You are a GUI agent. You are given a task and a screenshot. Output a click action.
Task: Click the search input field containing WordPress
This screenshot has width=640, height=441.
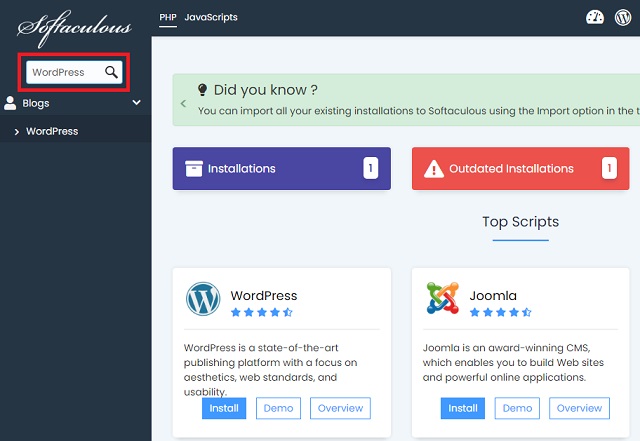click(x=64, y=72)
